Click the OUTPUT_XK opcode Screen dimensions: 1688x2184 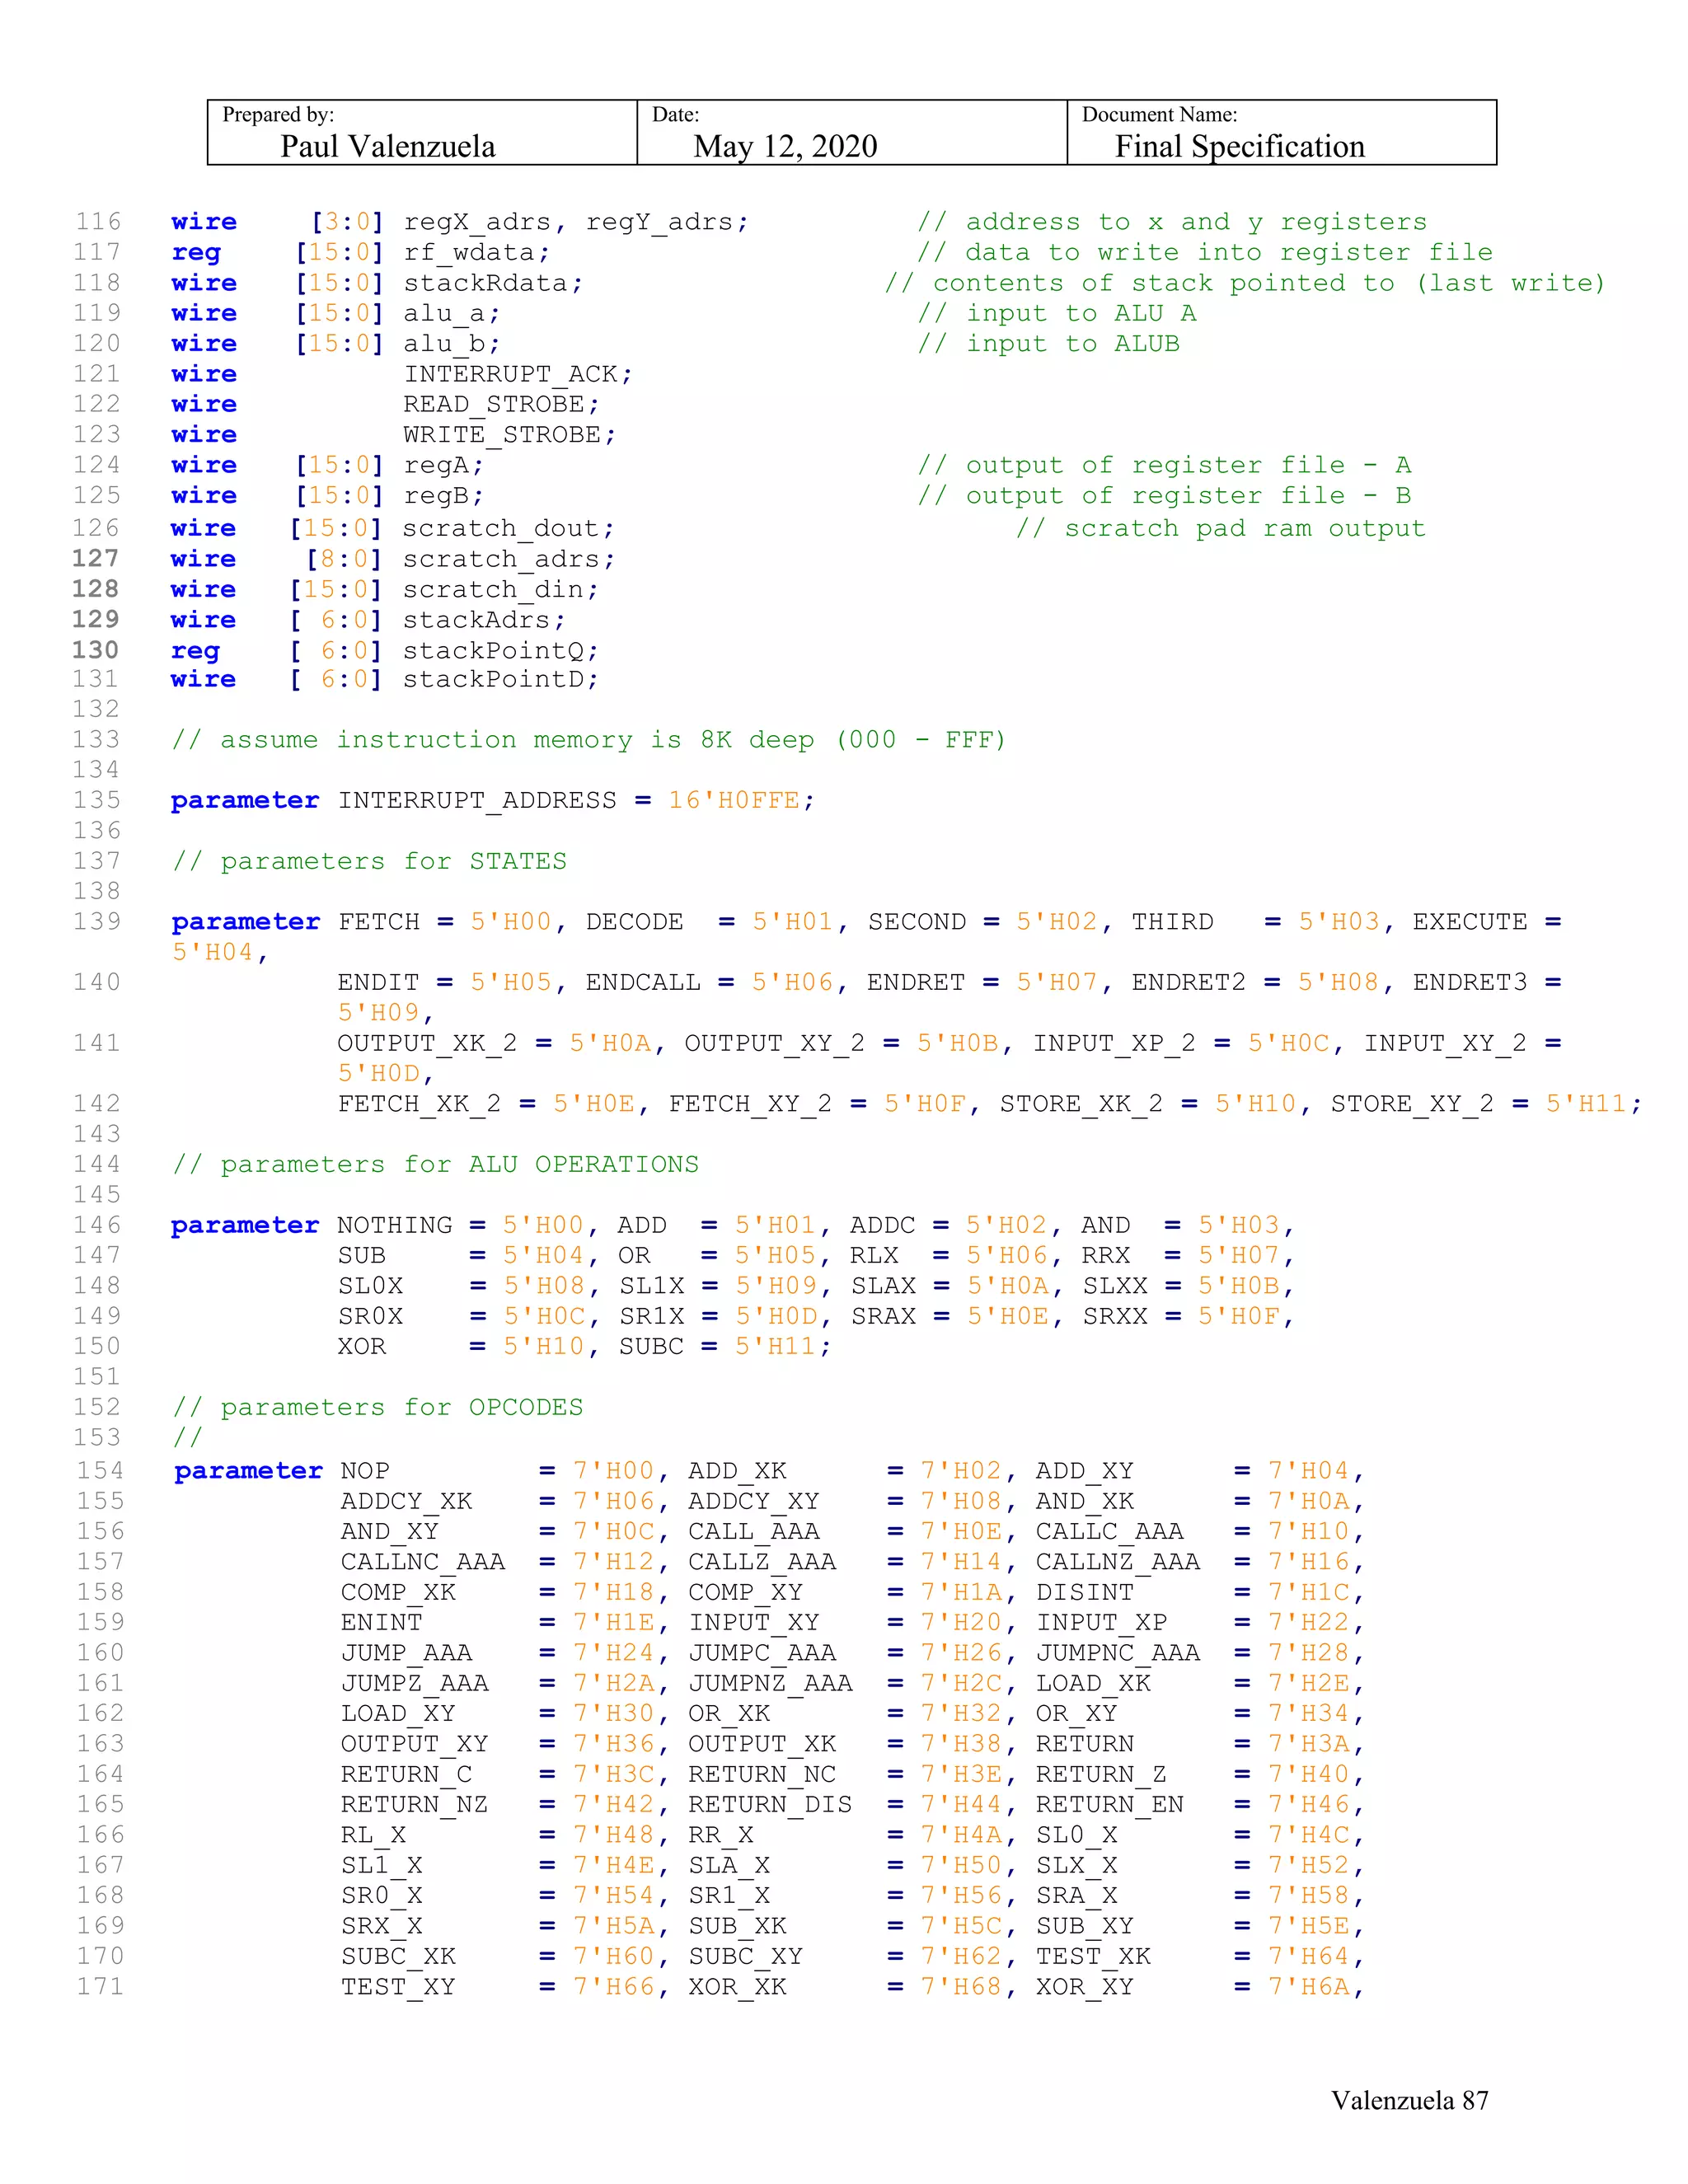pyautogui.click(x=762, y=1744)
